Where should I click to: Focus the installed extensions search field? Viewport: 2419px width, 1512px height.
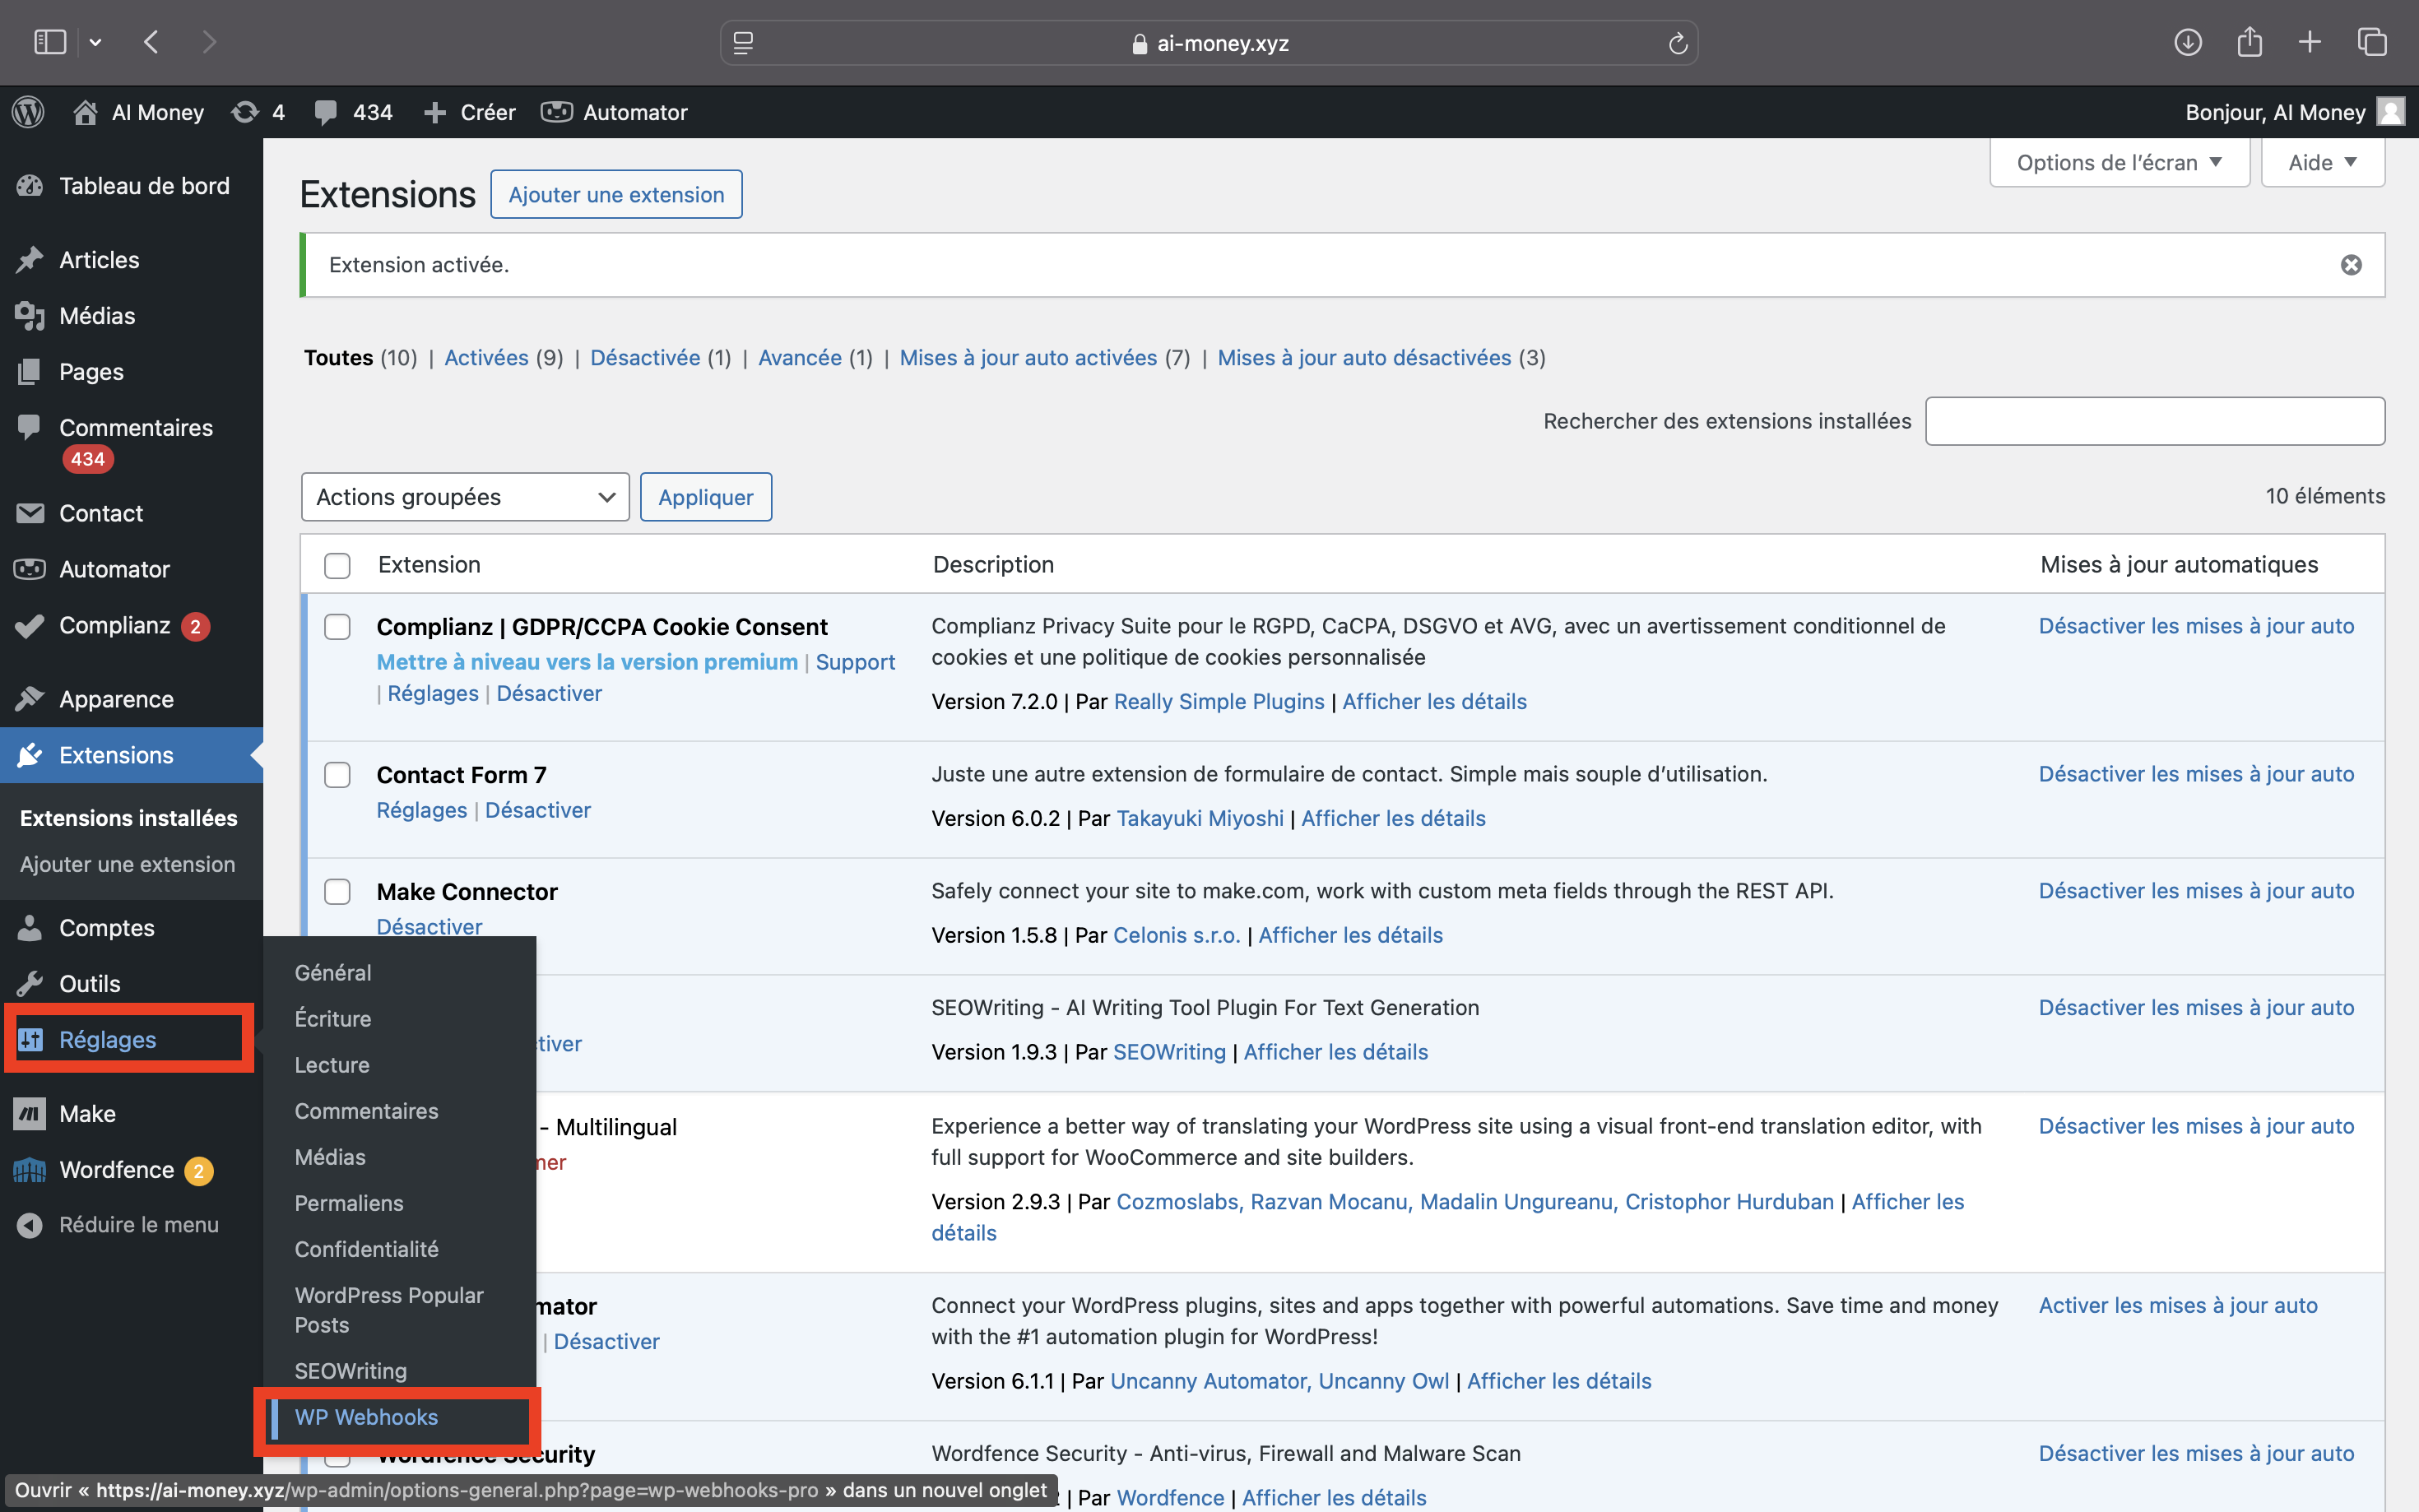point(2155,421)
